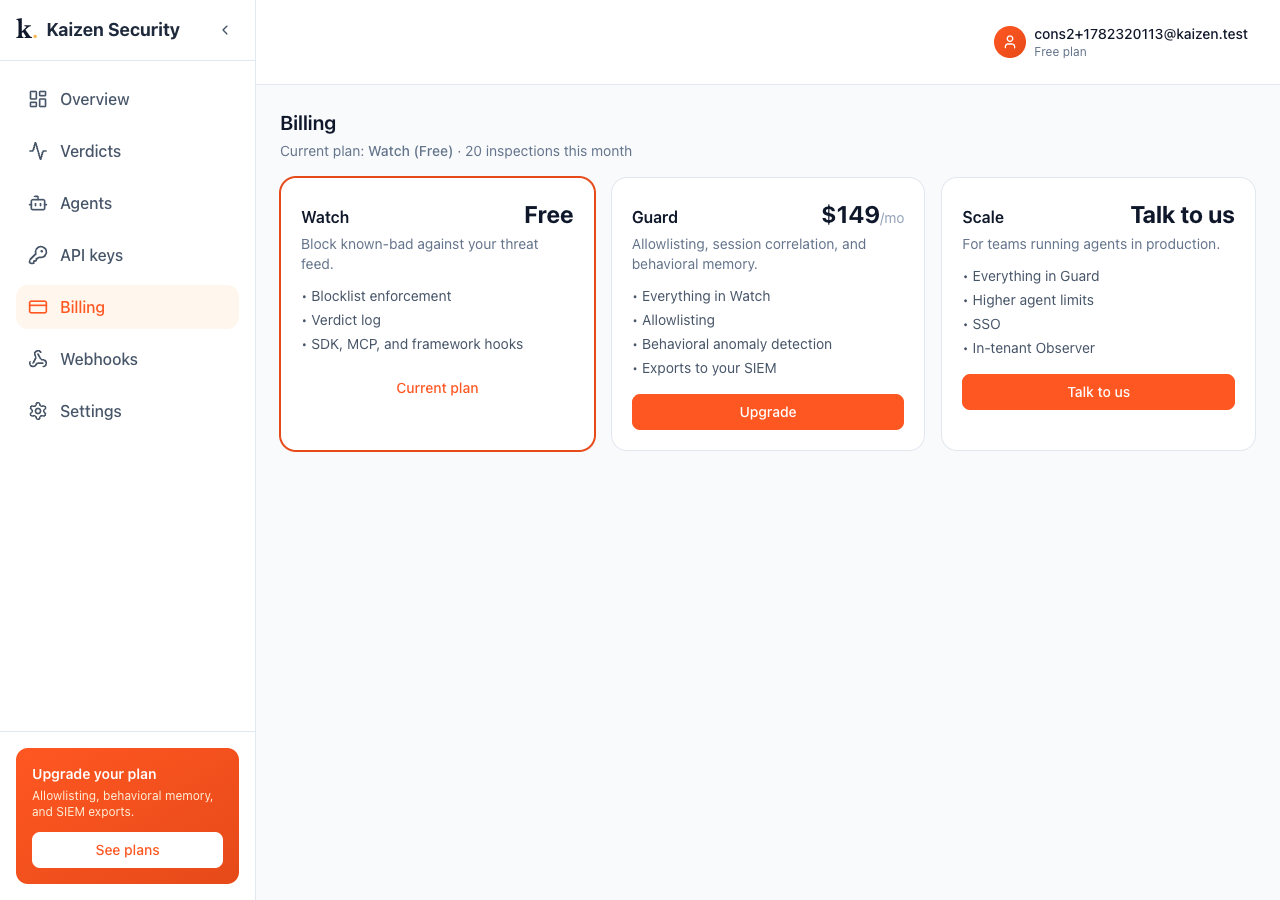
Task: Click the Billing page heading
Action: tap(308, 123)
